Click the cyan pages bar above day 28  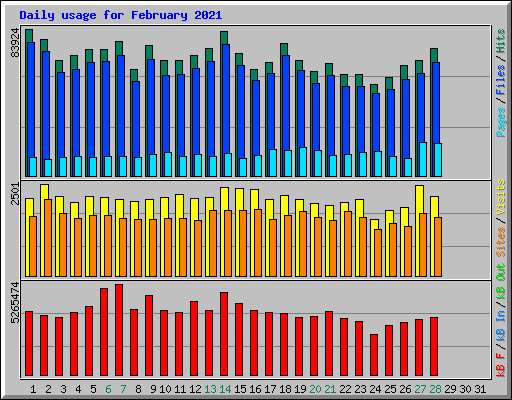[438, 160]
